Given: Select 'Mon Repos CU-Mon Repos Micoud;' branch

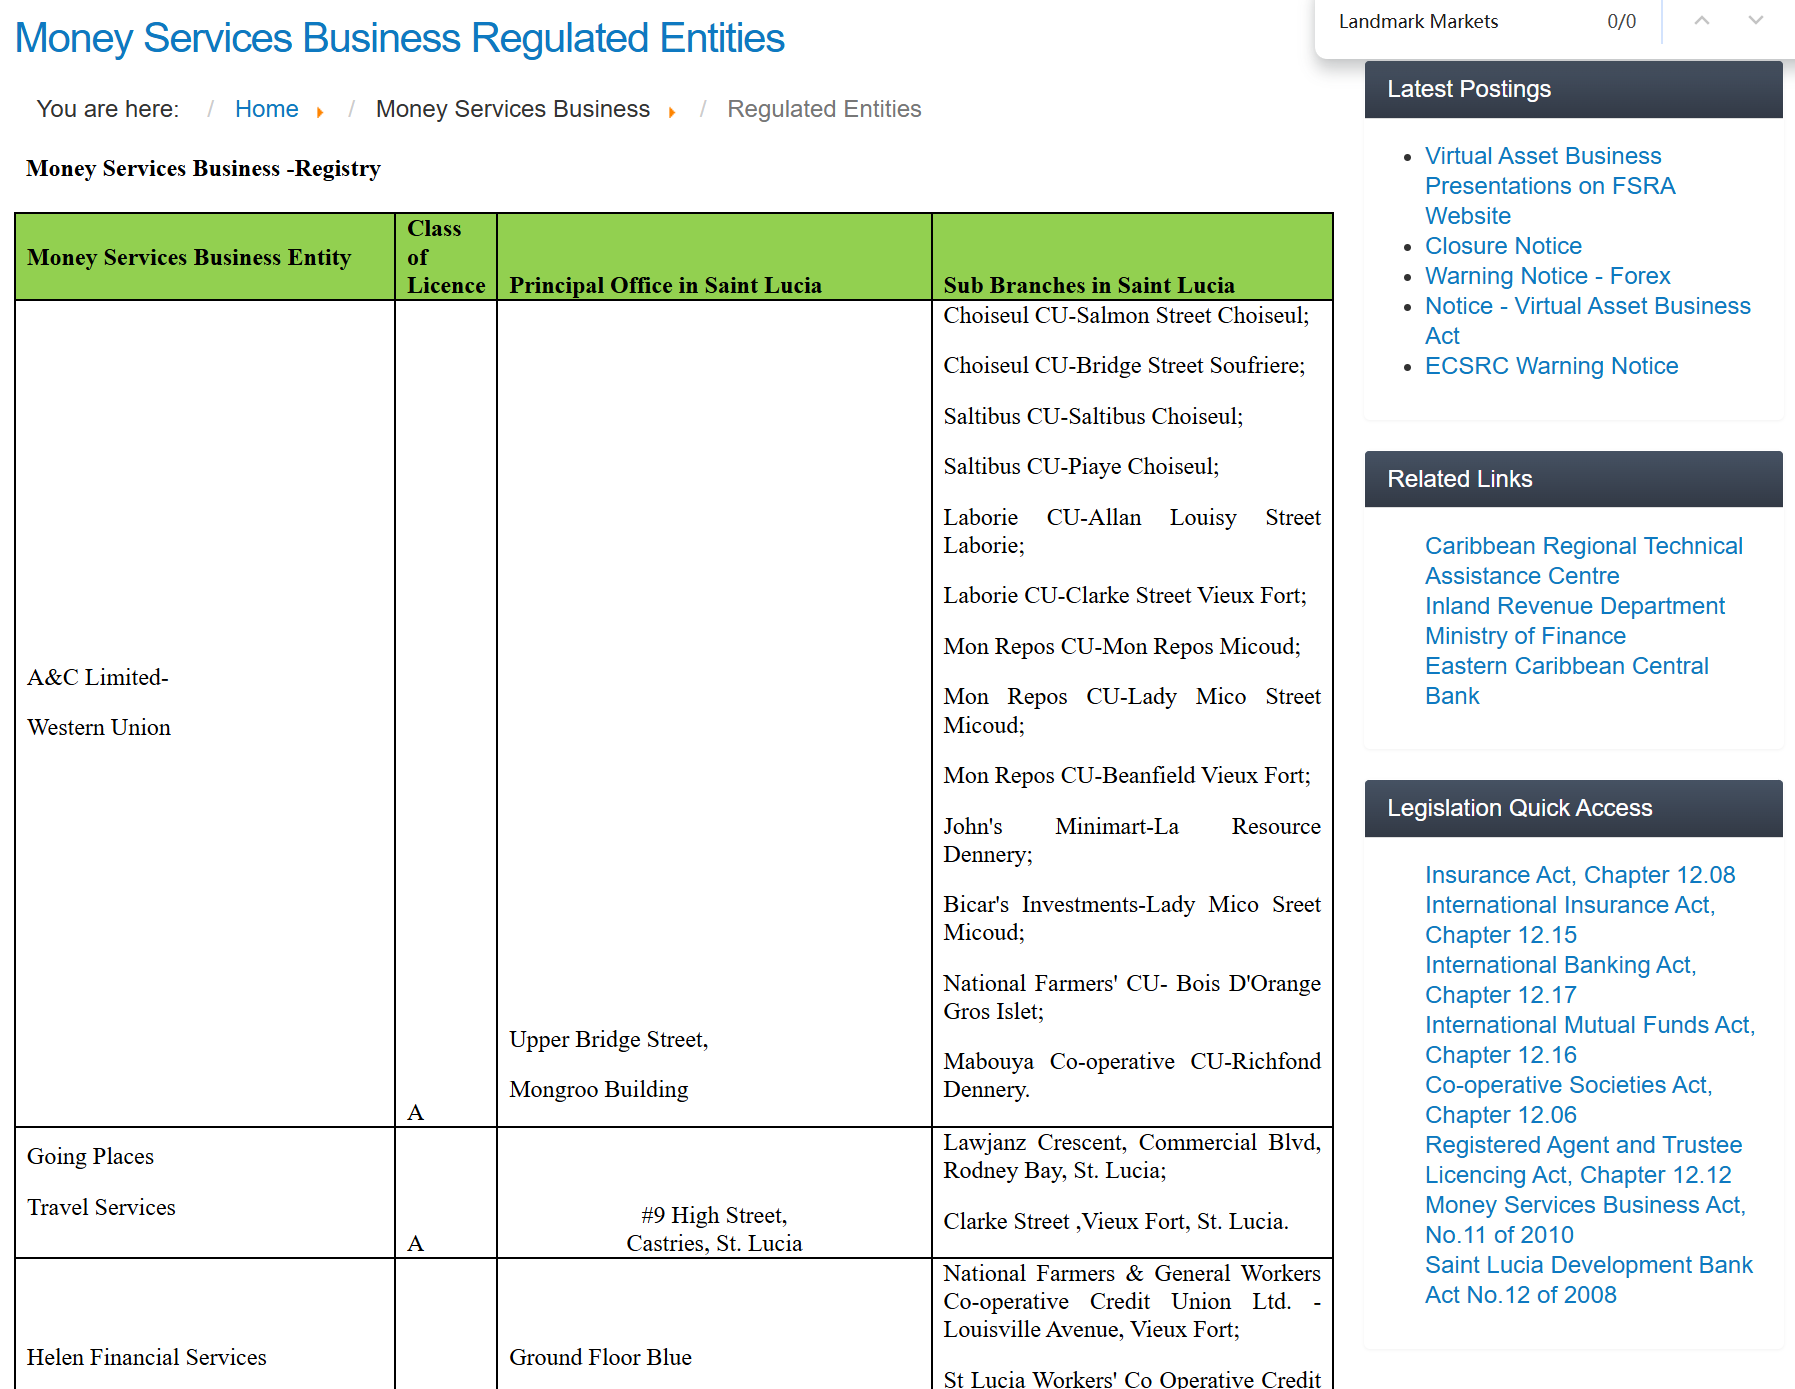Looking at the screenshot, I should click(x=1122, y=646).
